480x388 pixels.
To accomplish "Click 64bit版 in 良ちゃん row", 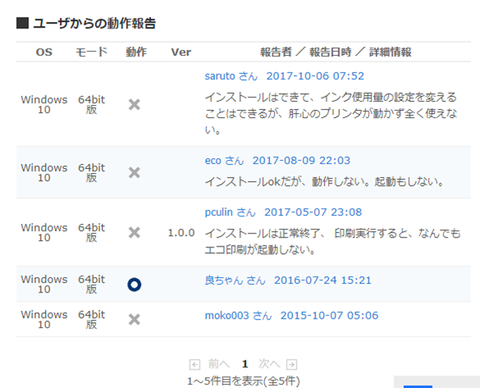I will click(91, 284).
